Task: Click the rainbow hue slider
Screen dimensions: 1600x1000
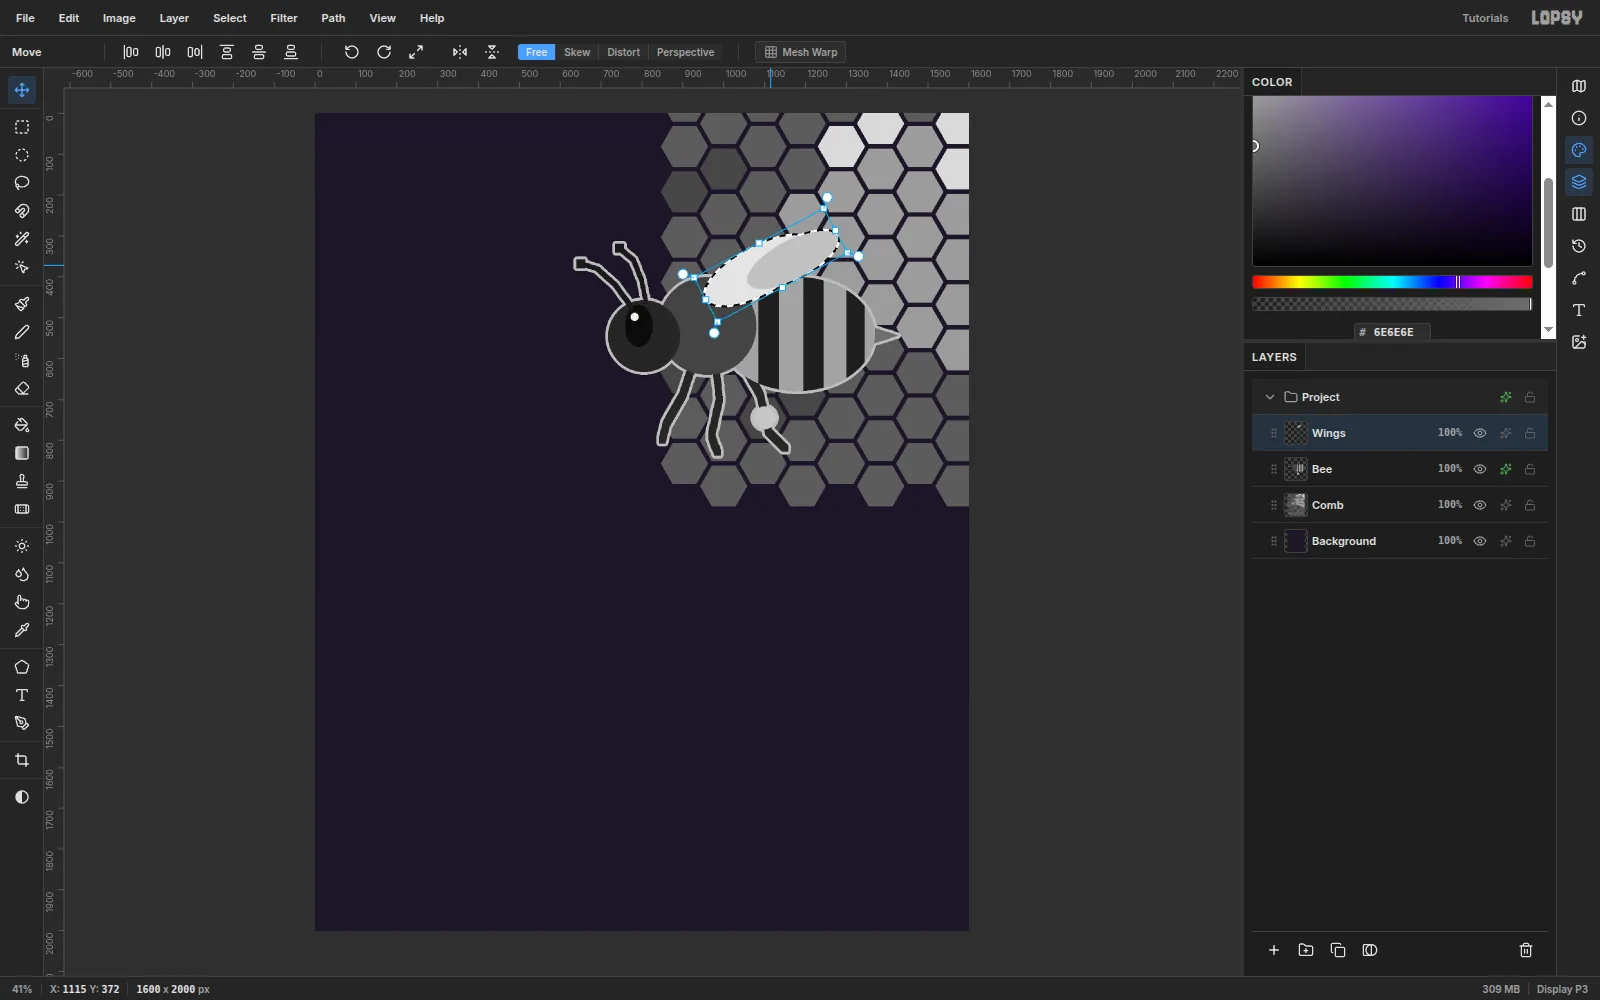Action: pyautogui.click(x=1392, y=282)
